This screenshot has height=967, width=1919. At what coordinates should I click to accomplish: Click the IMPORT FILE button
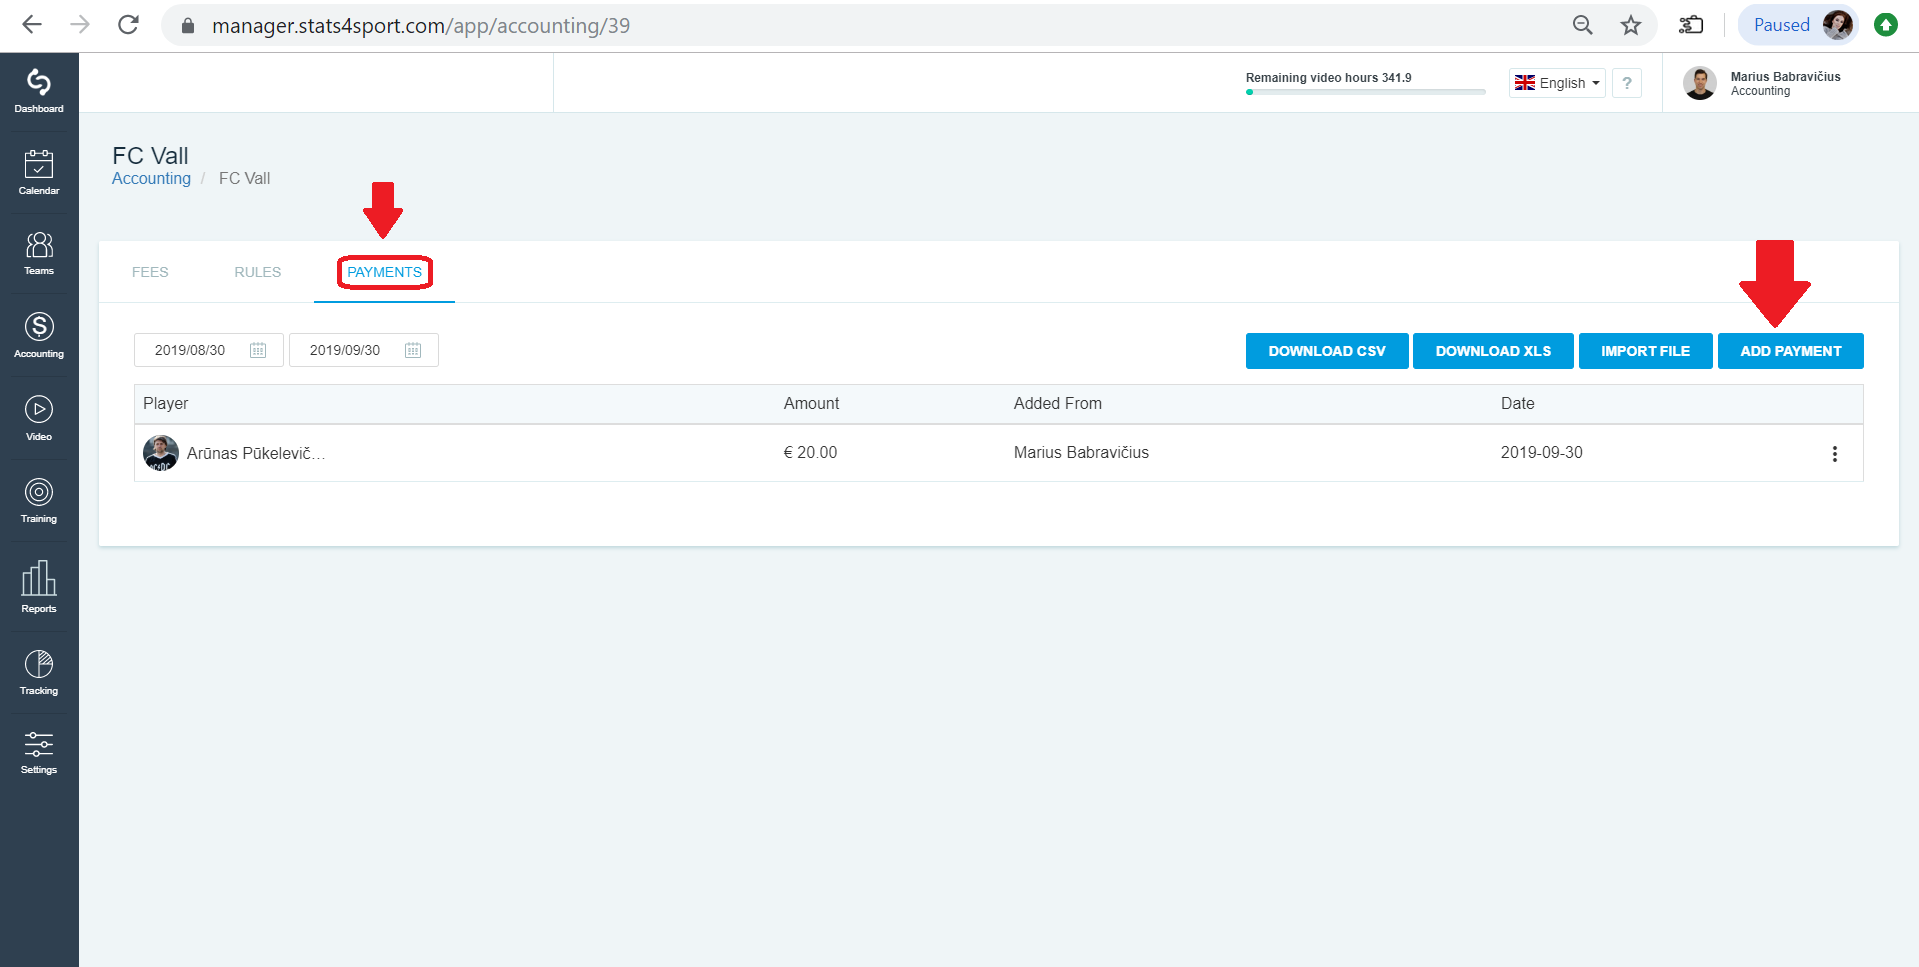pos(1645,351)
